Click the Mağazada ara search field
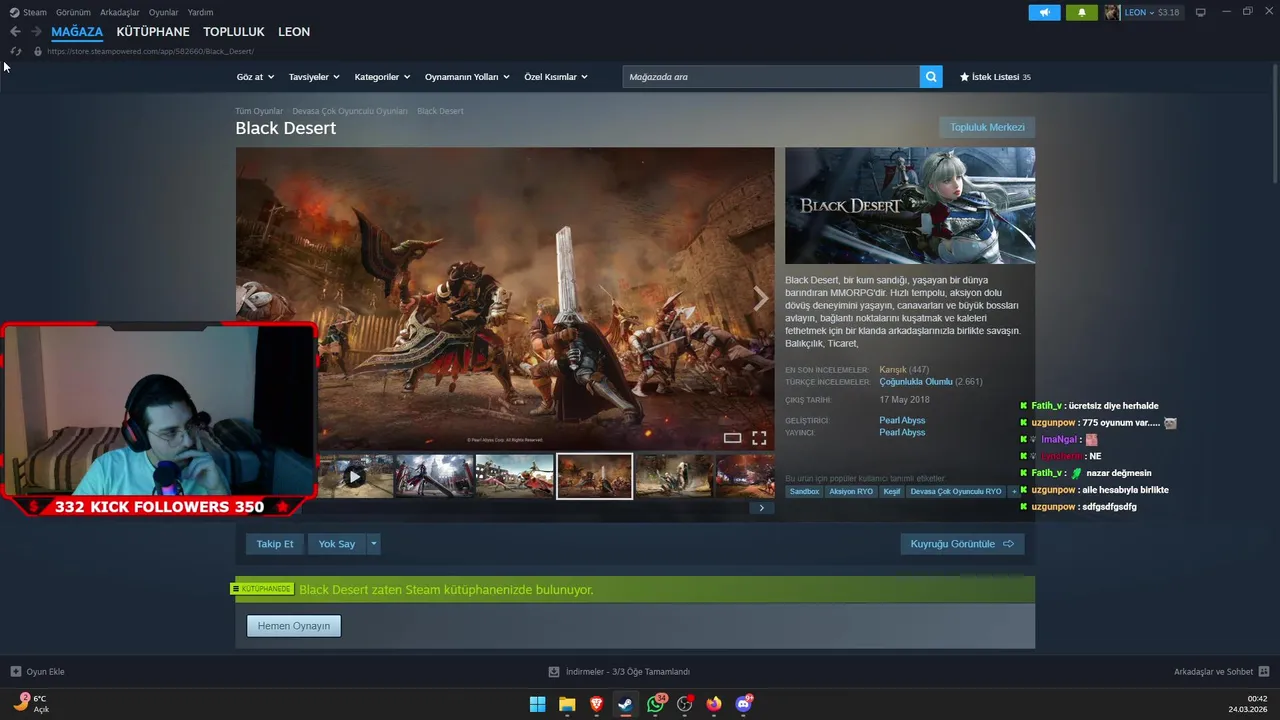The height and width of the screenshot is (720, 1280). tap(771, 77)
